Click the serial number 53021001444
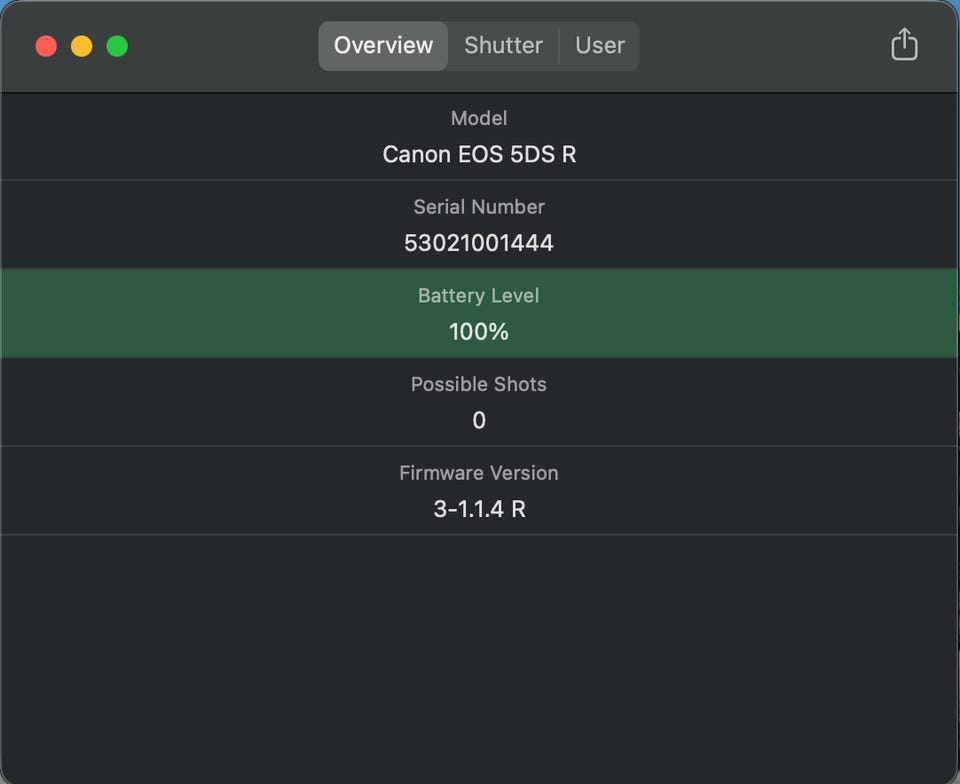960x784 pixels. pyautogui.click(x=479, y=243)
